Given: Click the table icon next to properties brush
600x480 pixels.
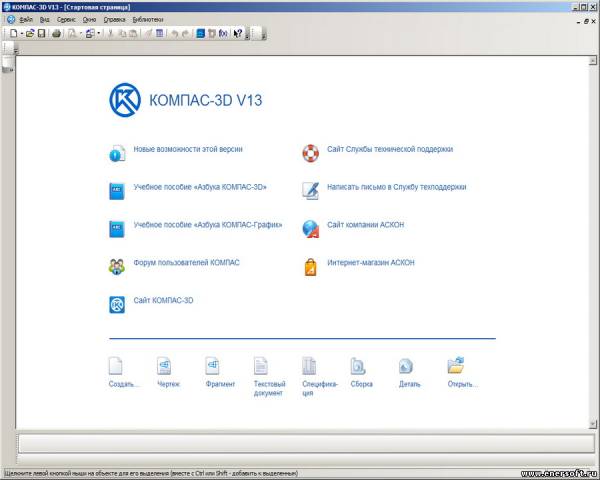Looking at the screenshot, I should (160, 34).
